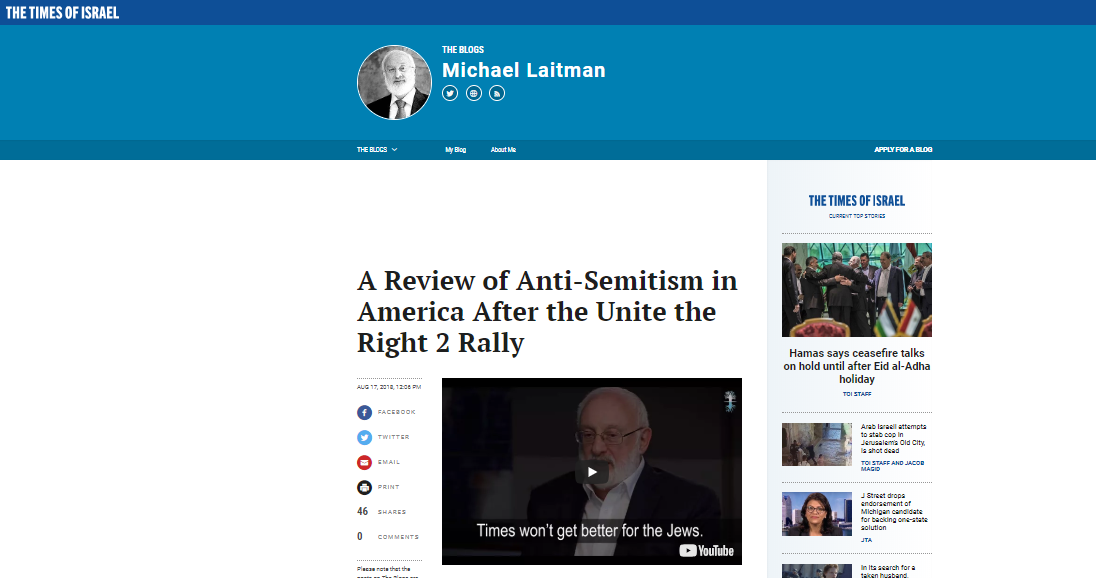Click Michael Laitman profile photo
Screen dimensions: 1096x578
click(396, 82)
